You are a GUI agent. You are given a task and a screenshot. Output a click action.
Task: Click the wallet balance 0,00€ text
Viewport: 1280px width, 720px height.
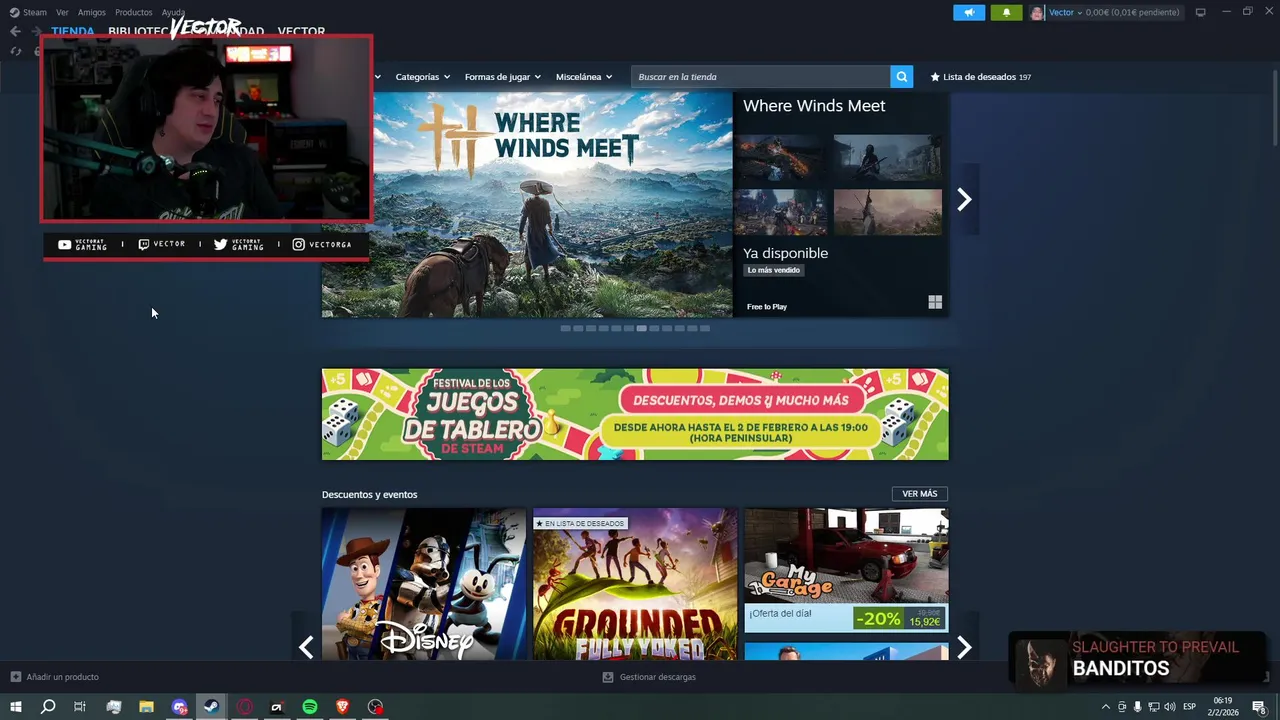point(1132,12)
